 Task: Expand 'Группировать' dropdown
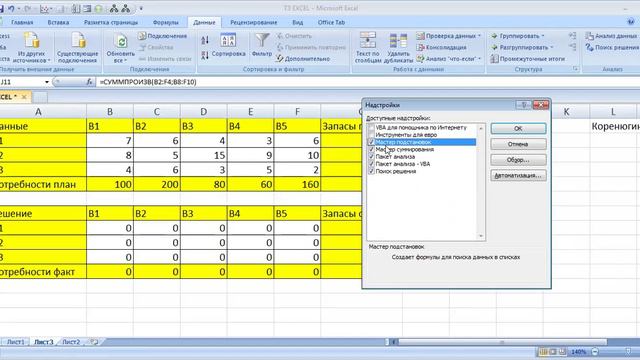(543, 36)
